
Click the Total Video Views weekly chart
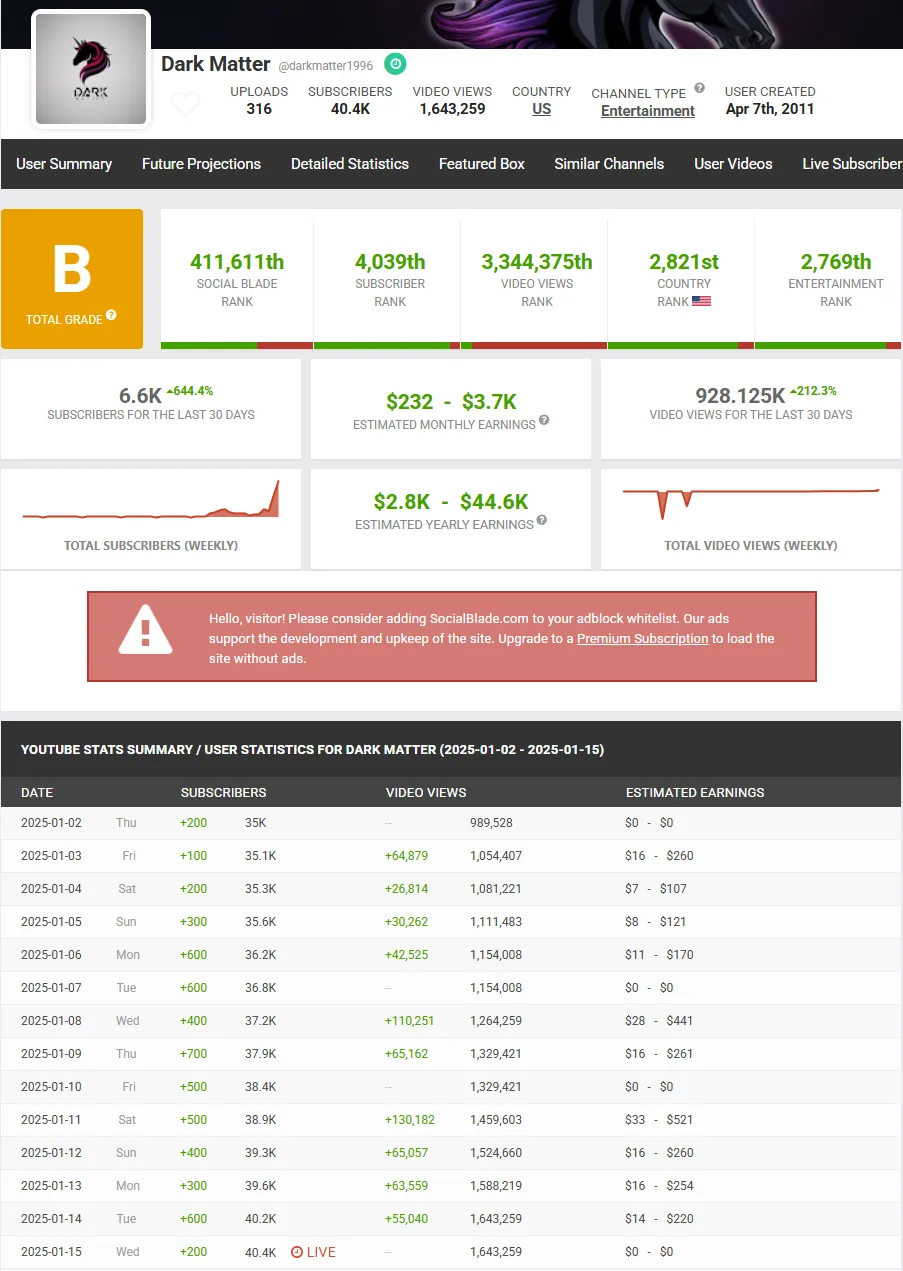(751, 503)
